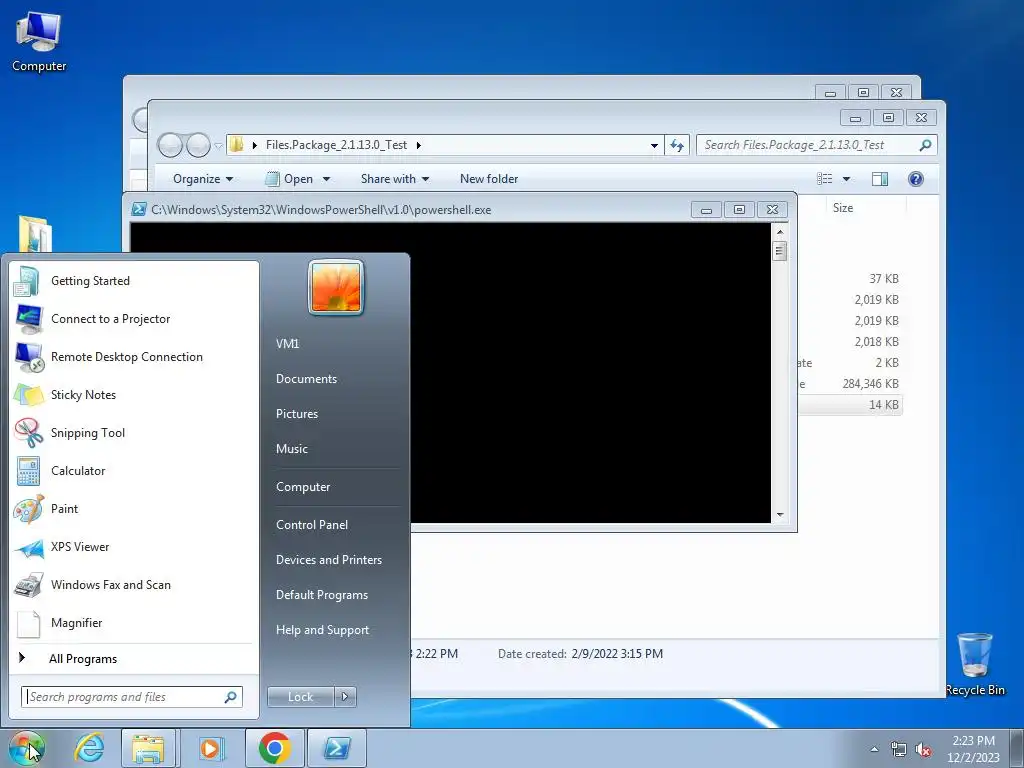Open the address bar history dropdown
Image resolution: width=1024 pixels, height=768 pixels.
654,145
